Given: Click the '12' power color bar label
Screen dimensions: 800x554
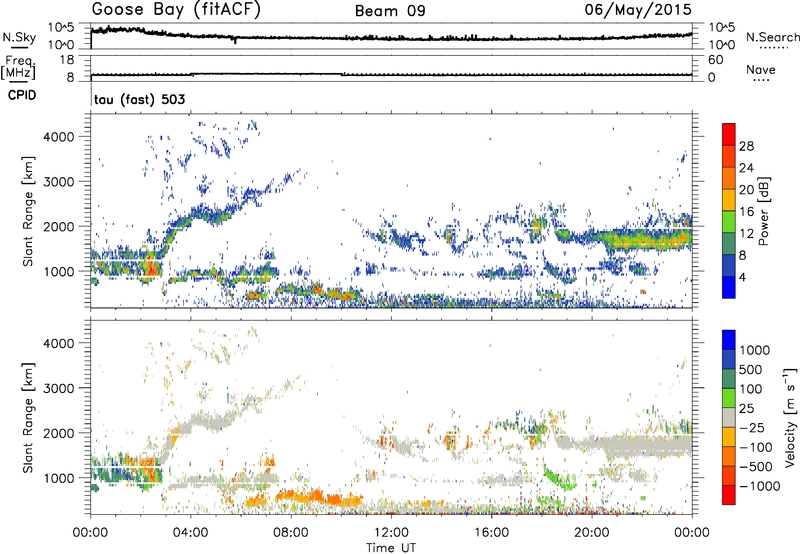Looking at the screenshot, I should [x=746, y=234].
